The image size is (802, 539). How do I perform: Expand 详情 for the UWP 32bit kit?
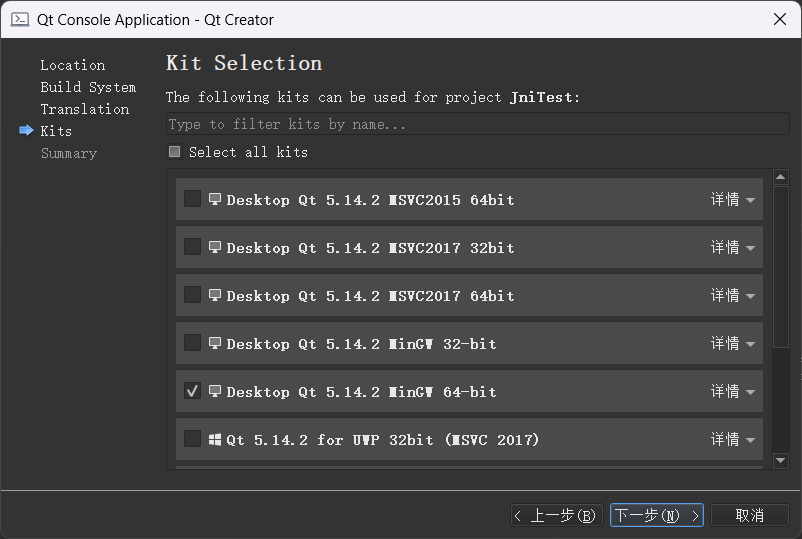[x=732, y=440]
